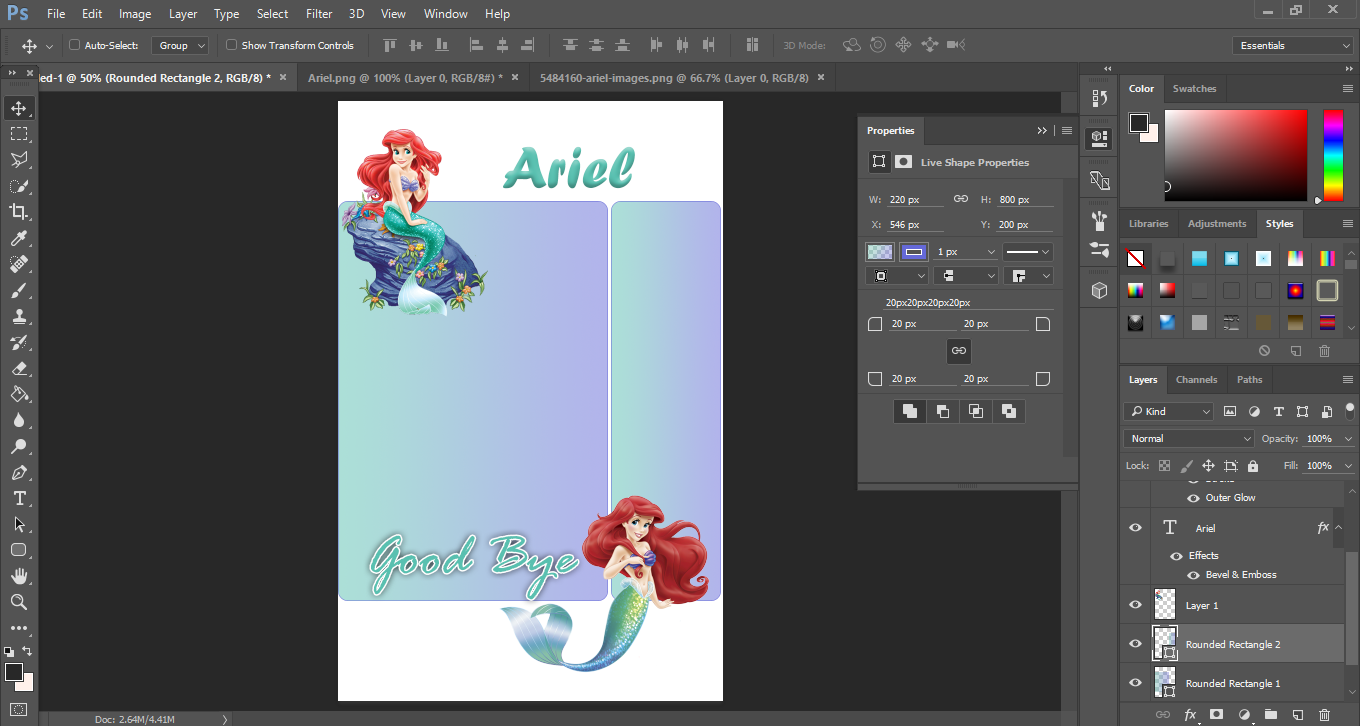The height and width of the screenshot is (726, 1360).
Task: Open the Layer menu
Action: tap(183, 14)
